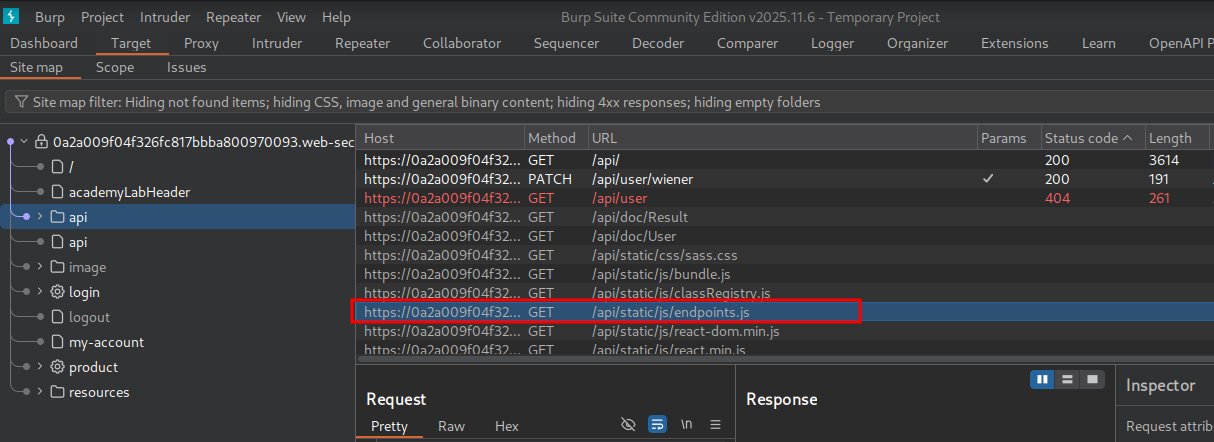
Task: Toggle hidden-items eye icon in Request panel
Action: coord(628,425)
